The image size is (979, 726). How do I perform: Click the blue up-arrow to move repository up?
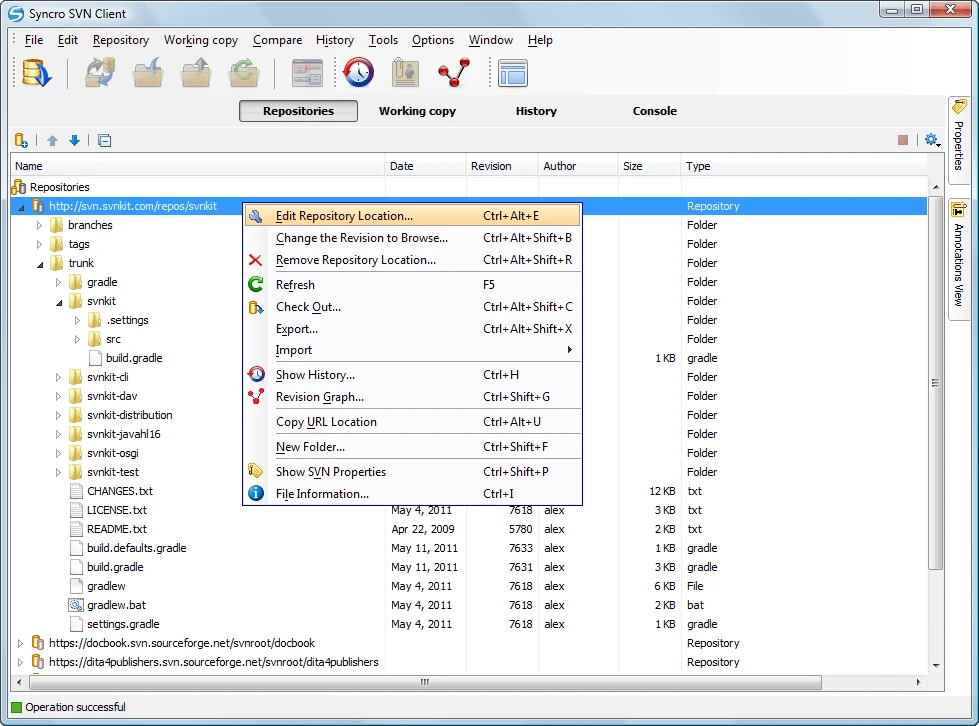point(52,140)
